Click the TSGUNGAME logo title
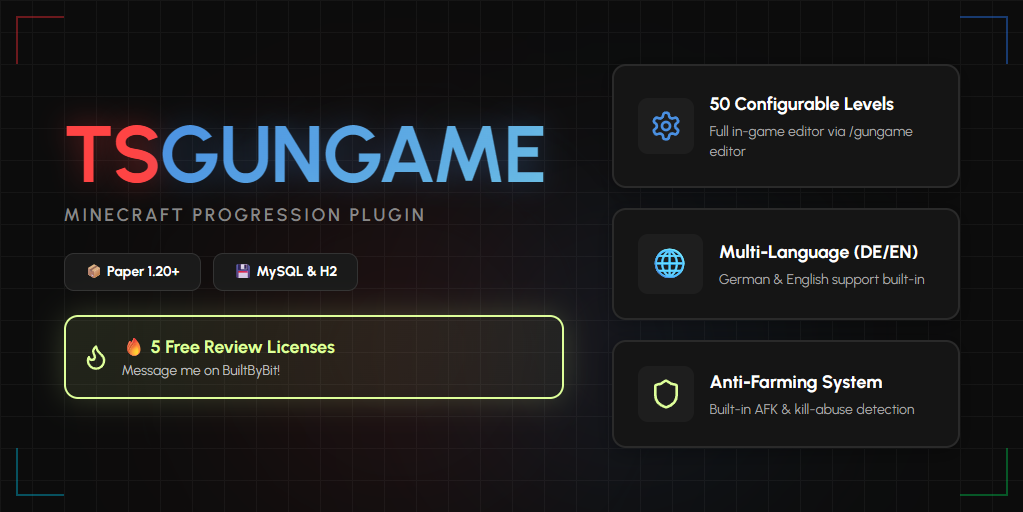 pyautogui.click(x=305, y=155)
